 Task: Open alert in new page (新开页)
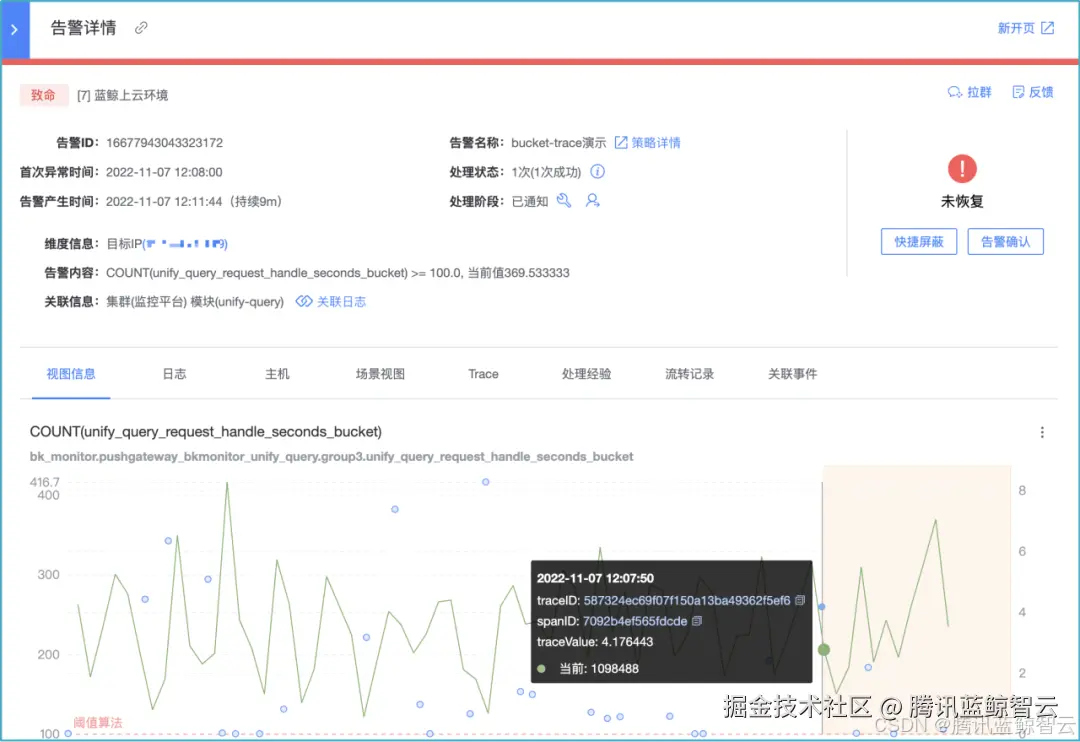pos(1026,28)
